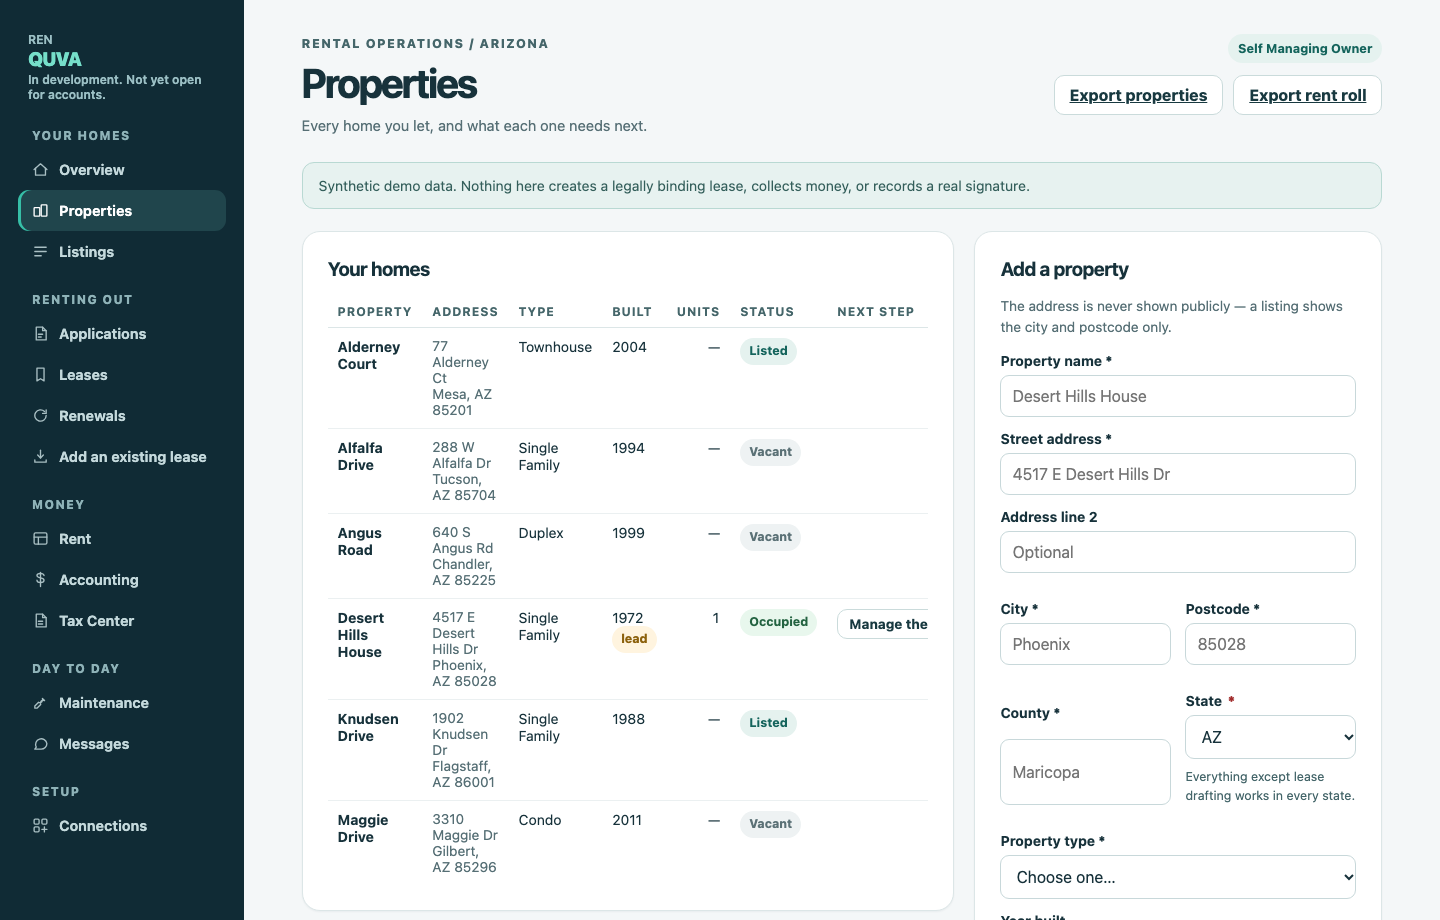
Task: Click the Accounting dollar icon
Action: point(40,580)
